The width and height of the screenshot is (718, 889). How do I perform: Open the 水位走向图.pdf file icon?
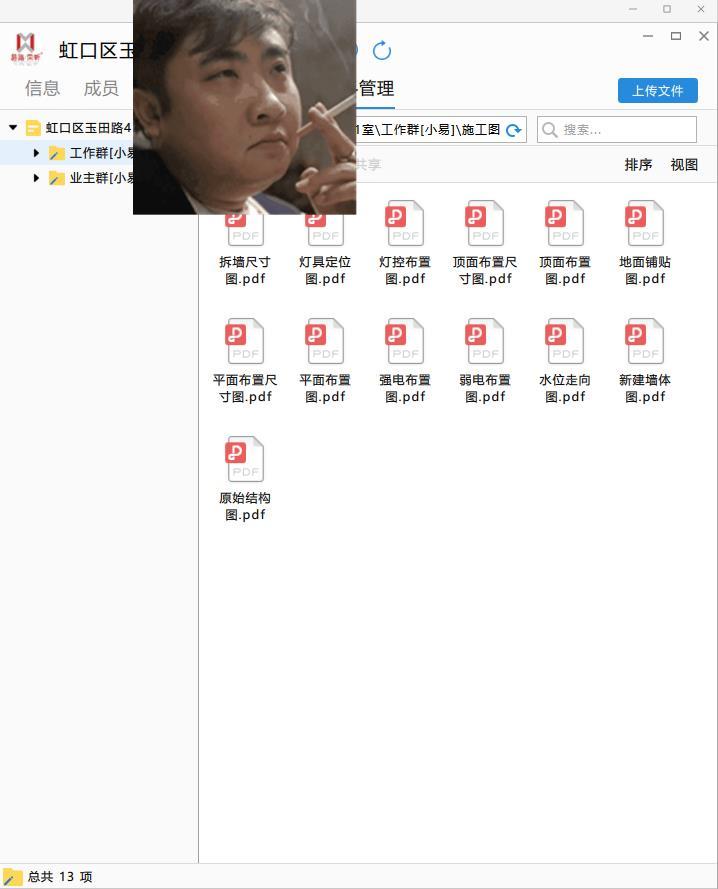(565, 342)
